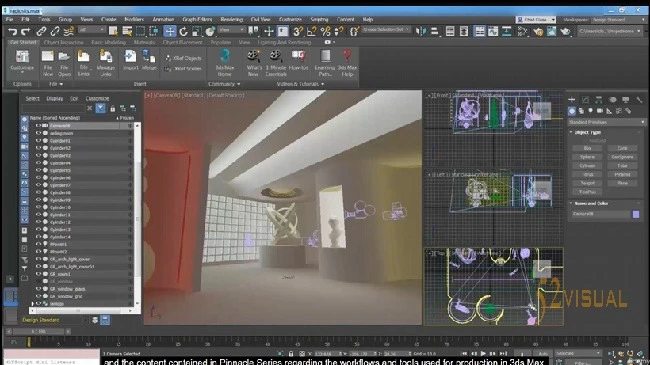Open the Material Editor icon
The height and width of the screenshot is (365, 650).
coord(523,31)
